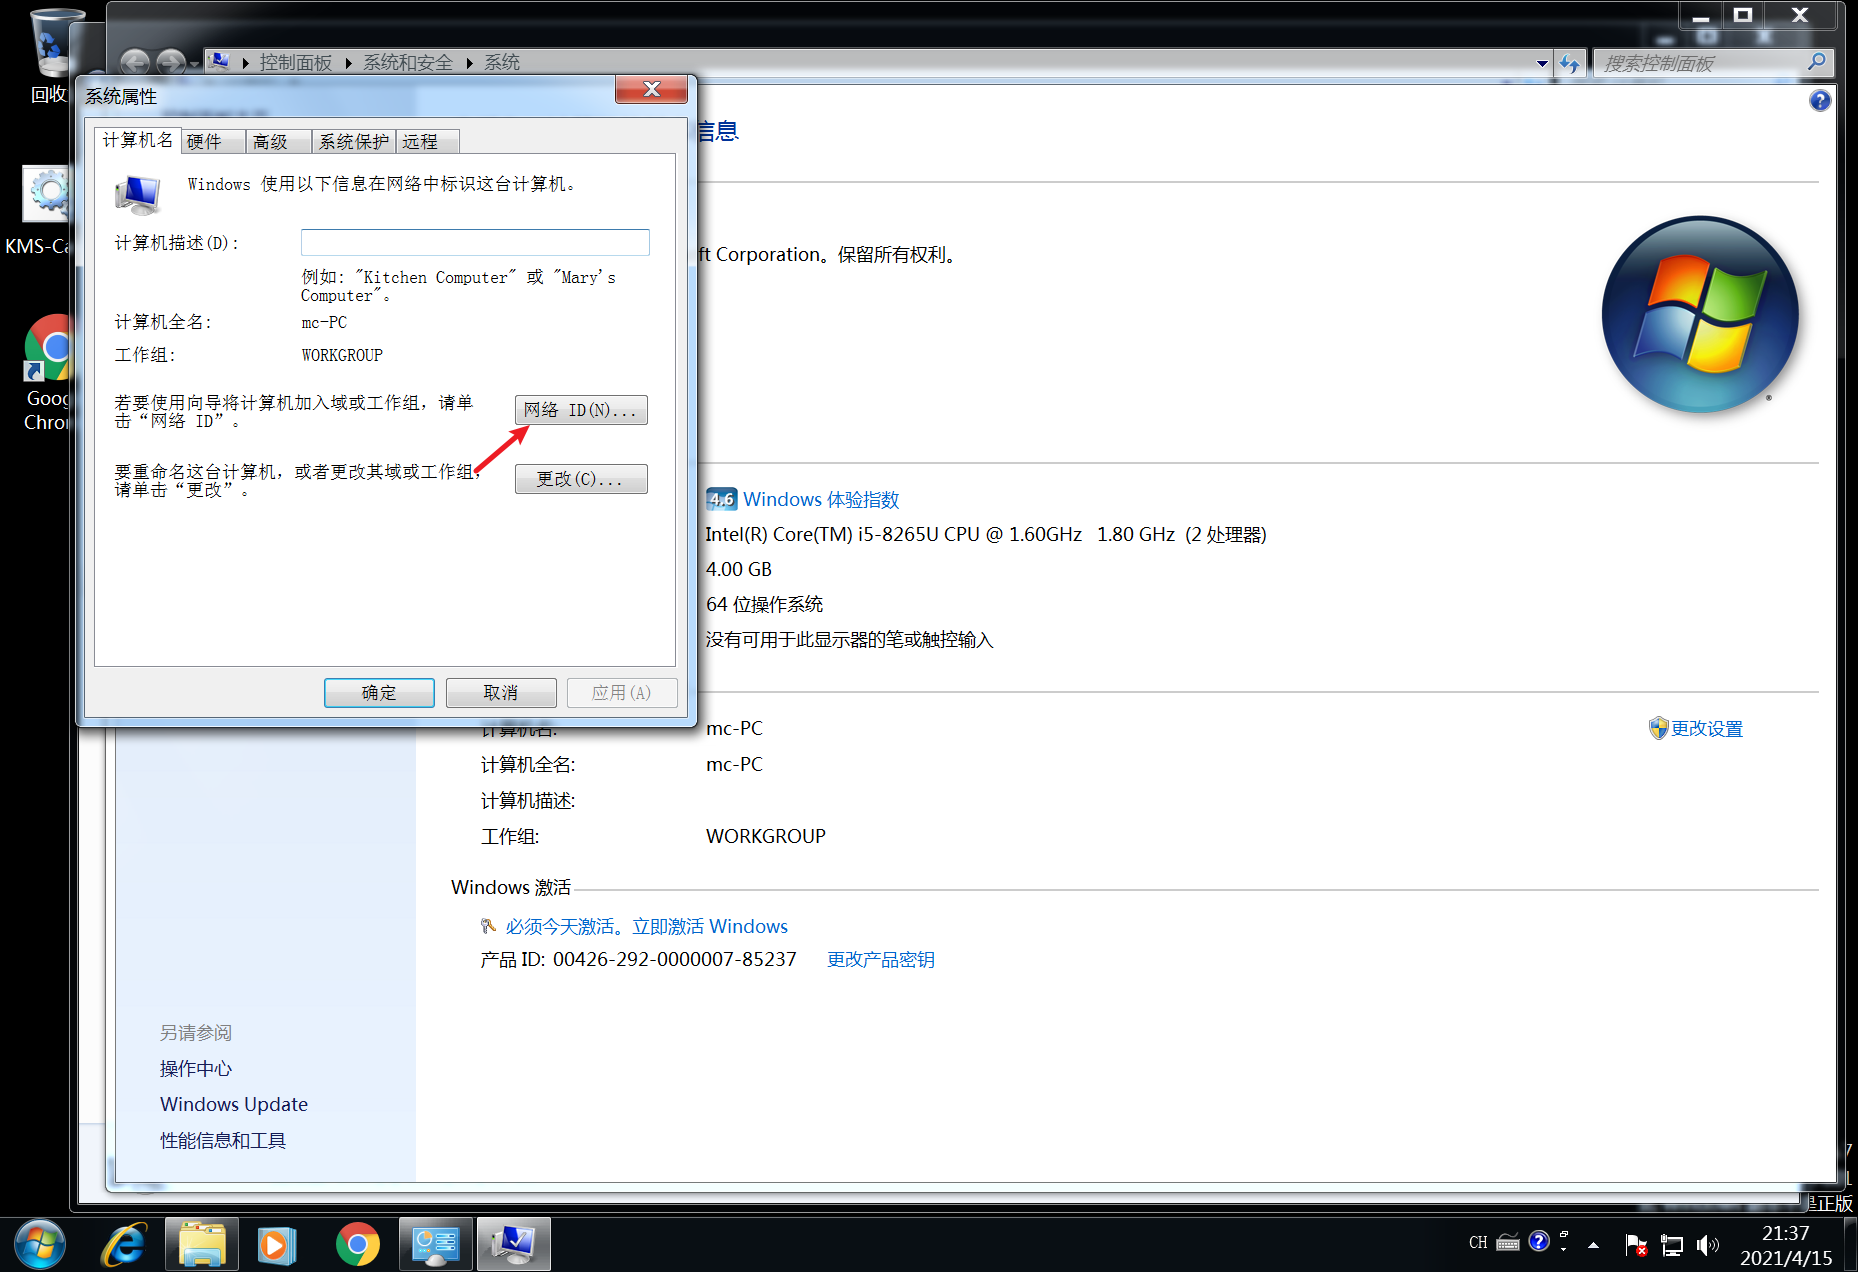This screenshot has width=1858, height=1272.
Task: Open Windows Explorer folder taskbar icon
Action: click(202, 1245)
